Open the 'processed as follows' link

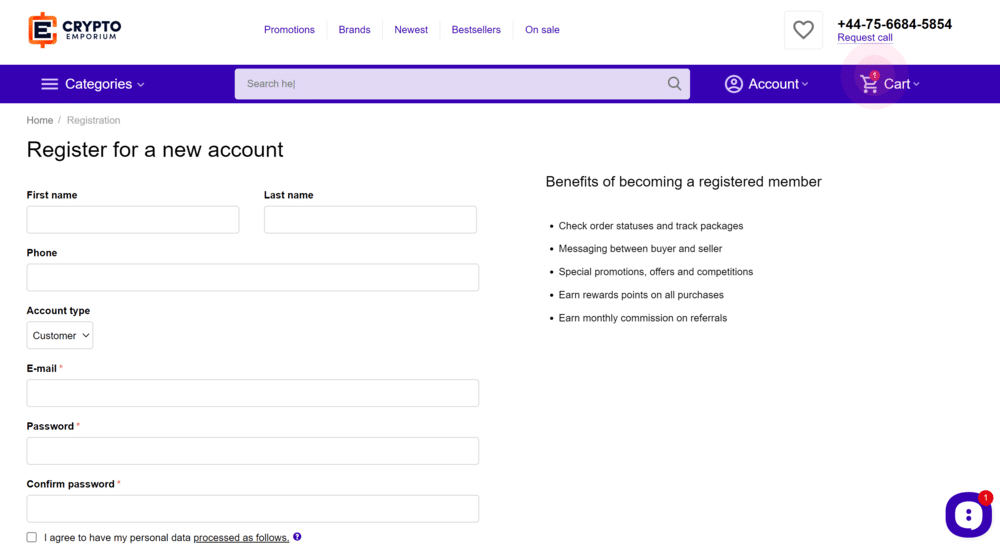pyautogui.click(x=241, y=538)
